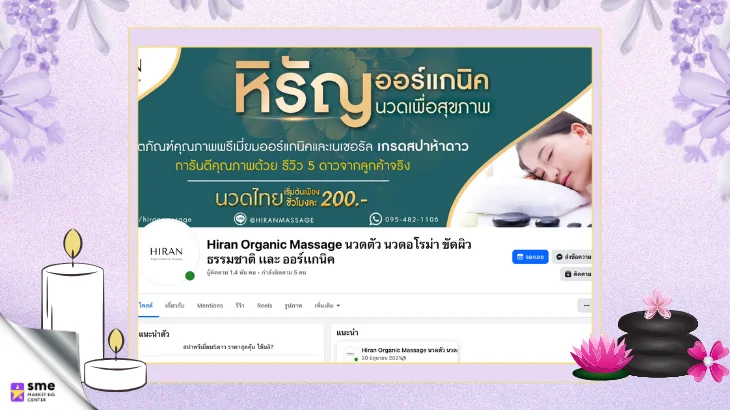Click the sme Marketing Center logo
The height and width of the screenshot is (410, 730).
33,391
